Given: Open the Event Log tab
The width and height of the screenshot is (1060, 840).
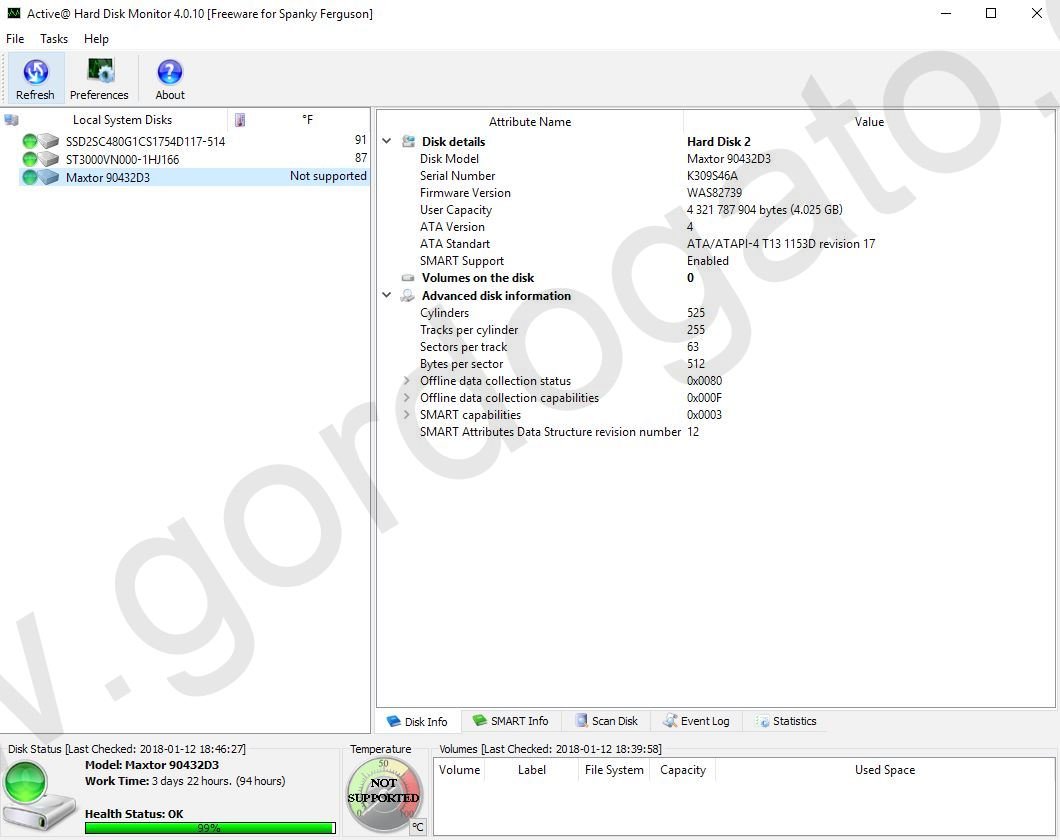Looking at the screenshot, I should click(696, 721).
